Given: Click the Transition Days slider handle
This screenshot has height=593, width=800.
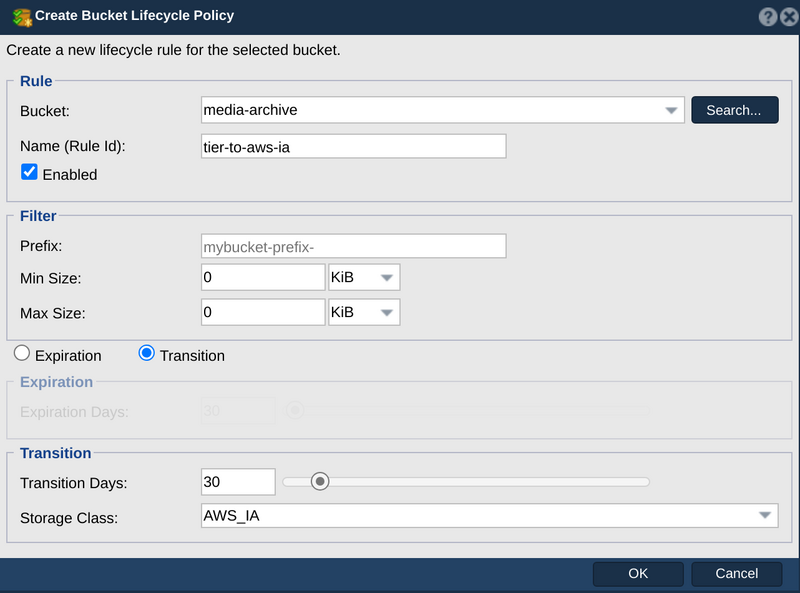Looking at the screenshot, I should point(320,481).
